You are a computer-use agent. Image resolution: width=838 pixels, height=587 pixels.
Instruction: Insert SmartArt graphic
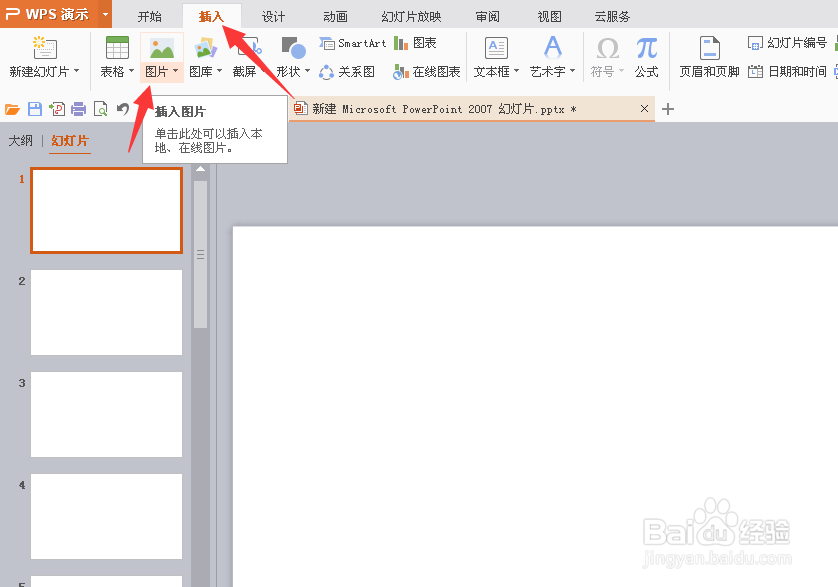click(352, 43)
